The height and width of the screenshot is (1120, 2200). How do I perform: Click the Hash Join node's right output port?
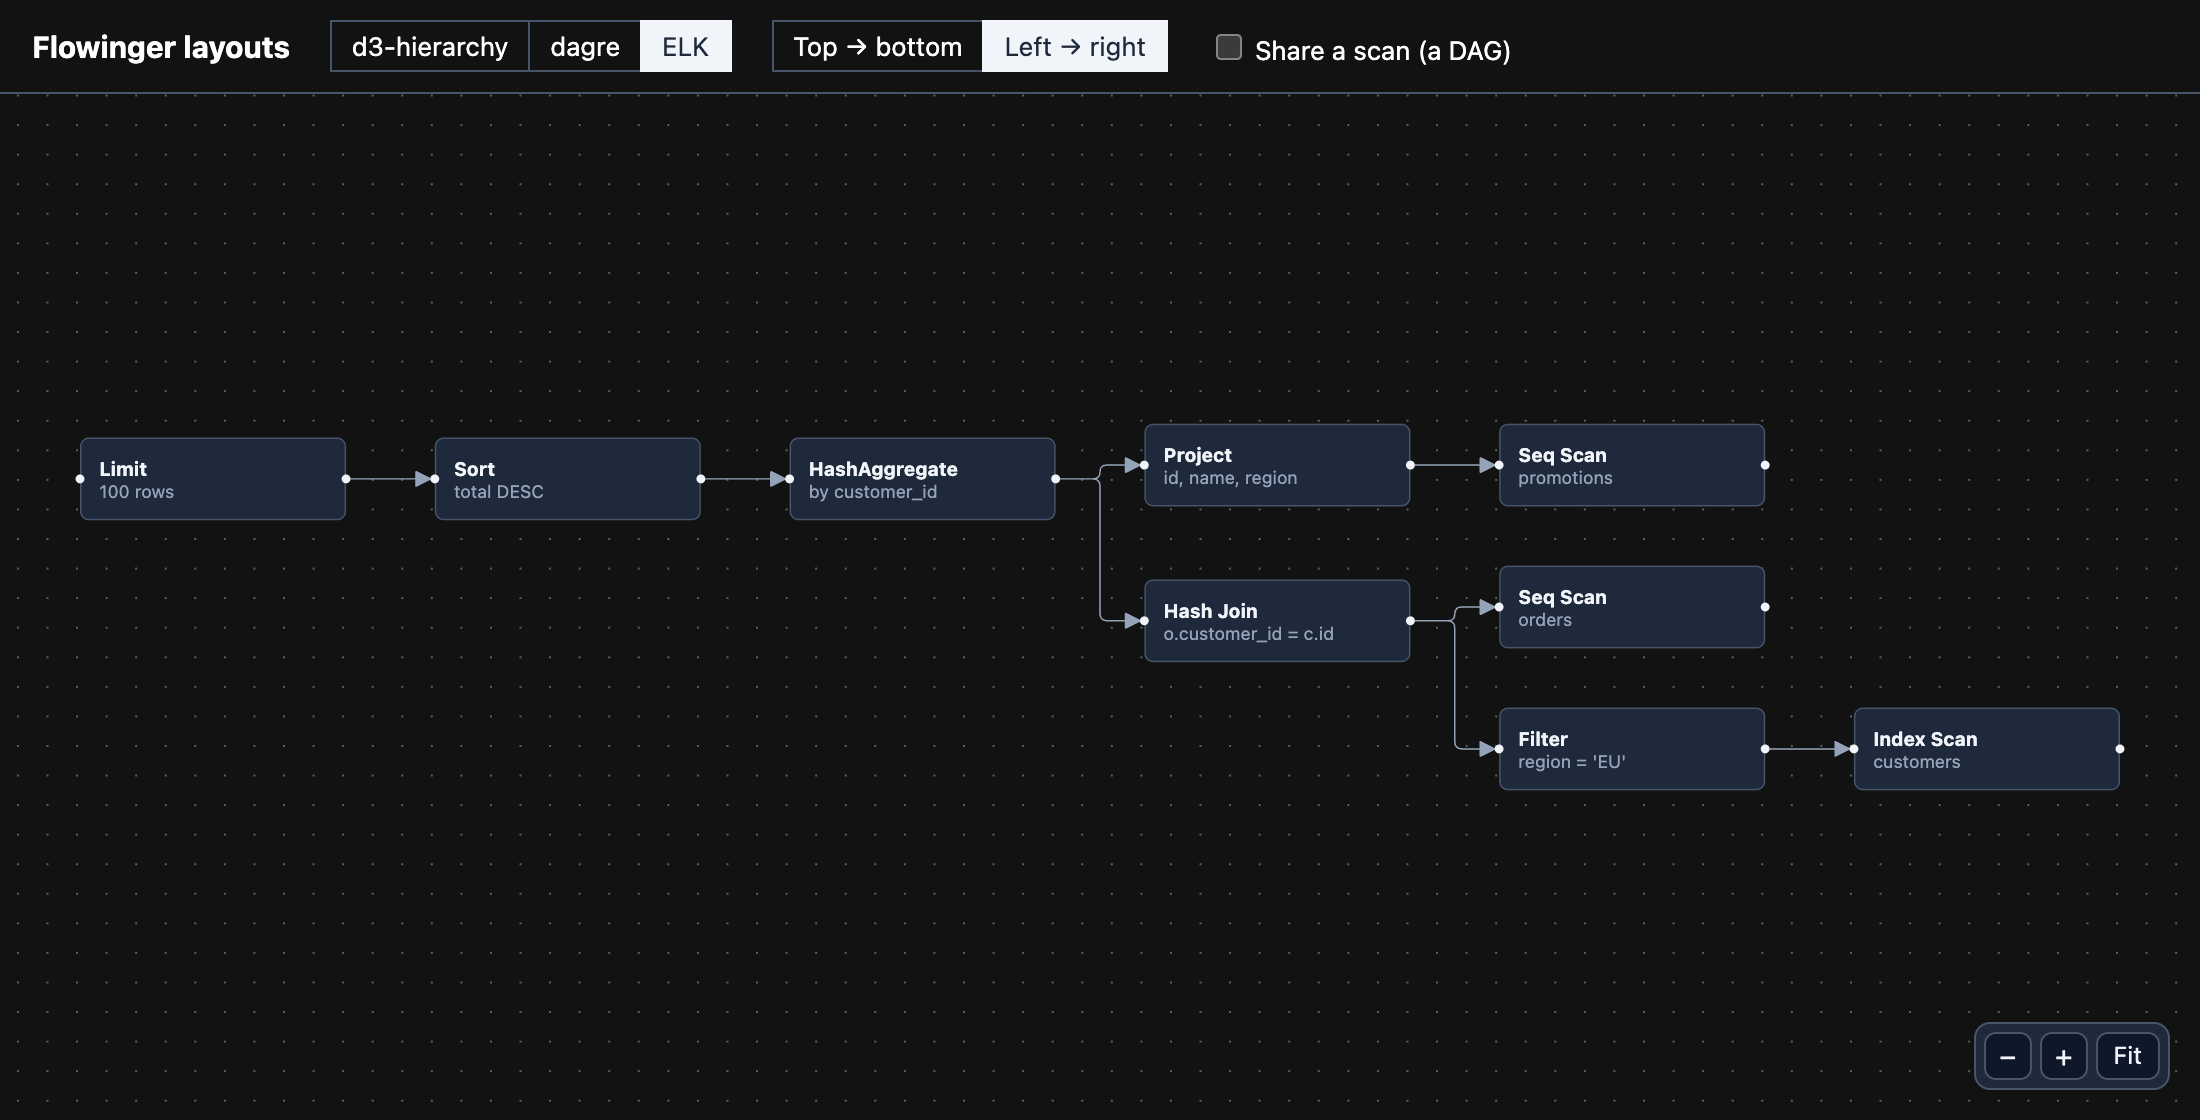click(x=1410, y=621)
